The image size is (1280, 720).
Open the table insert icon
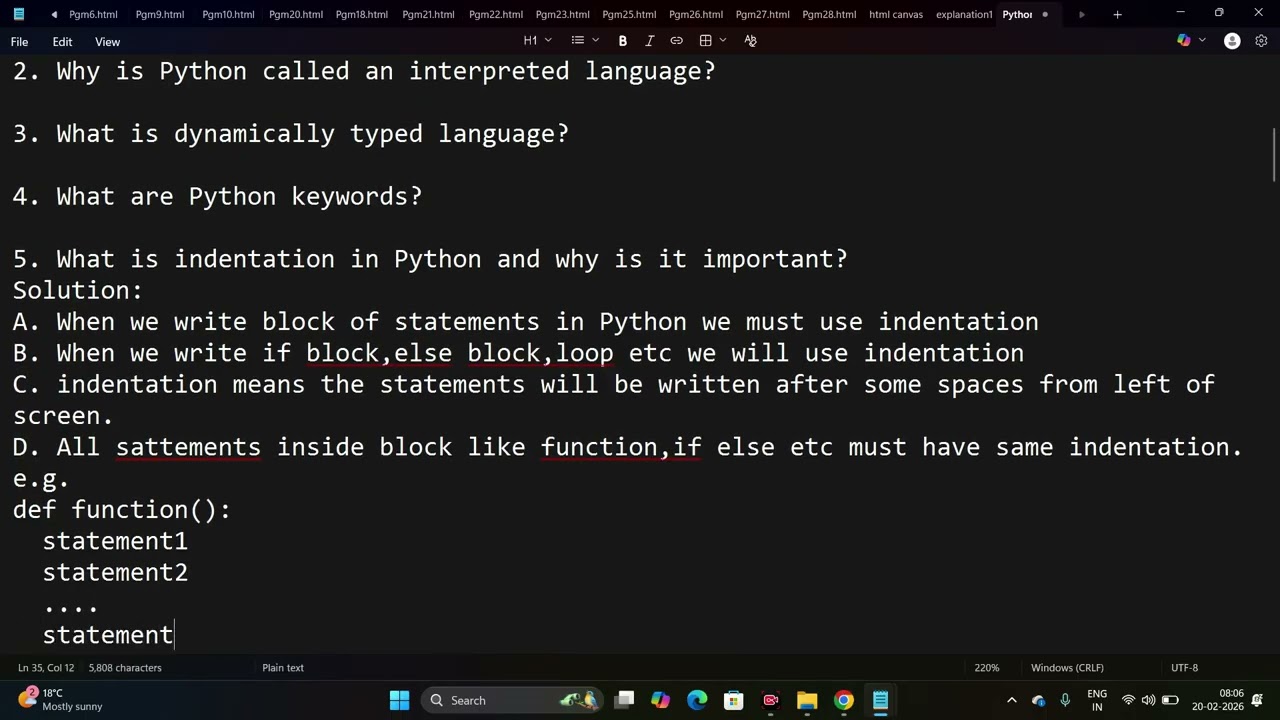(x=705, y=41)
